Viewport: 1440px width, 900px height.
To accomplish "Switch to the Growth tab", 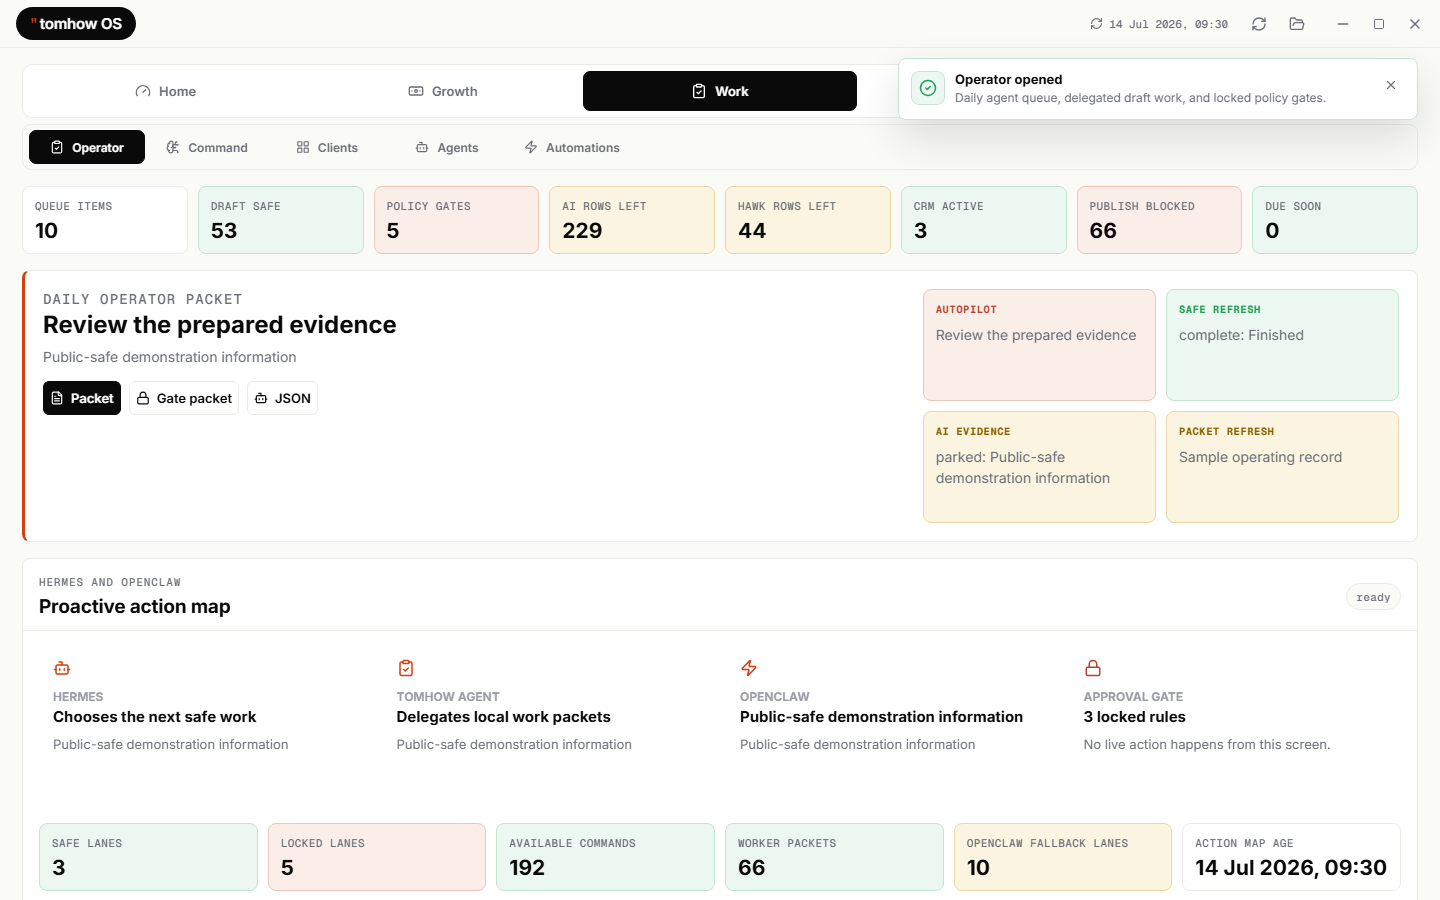I will pos(443,91).
